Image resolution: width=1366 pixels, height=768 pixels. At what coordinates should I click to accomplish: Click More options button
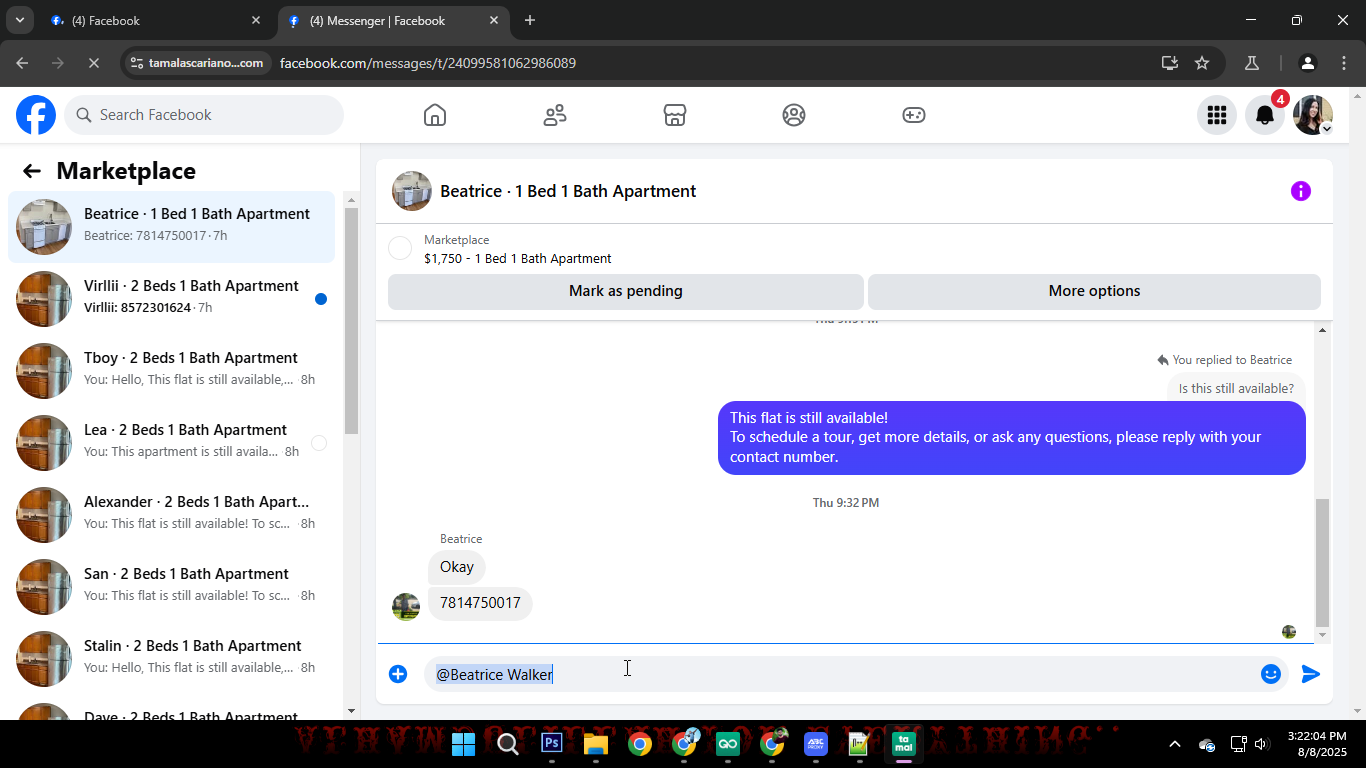pos(1094,291)
